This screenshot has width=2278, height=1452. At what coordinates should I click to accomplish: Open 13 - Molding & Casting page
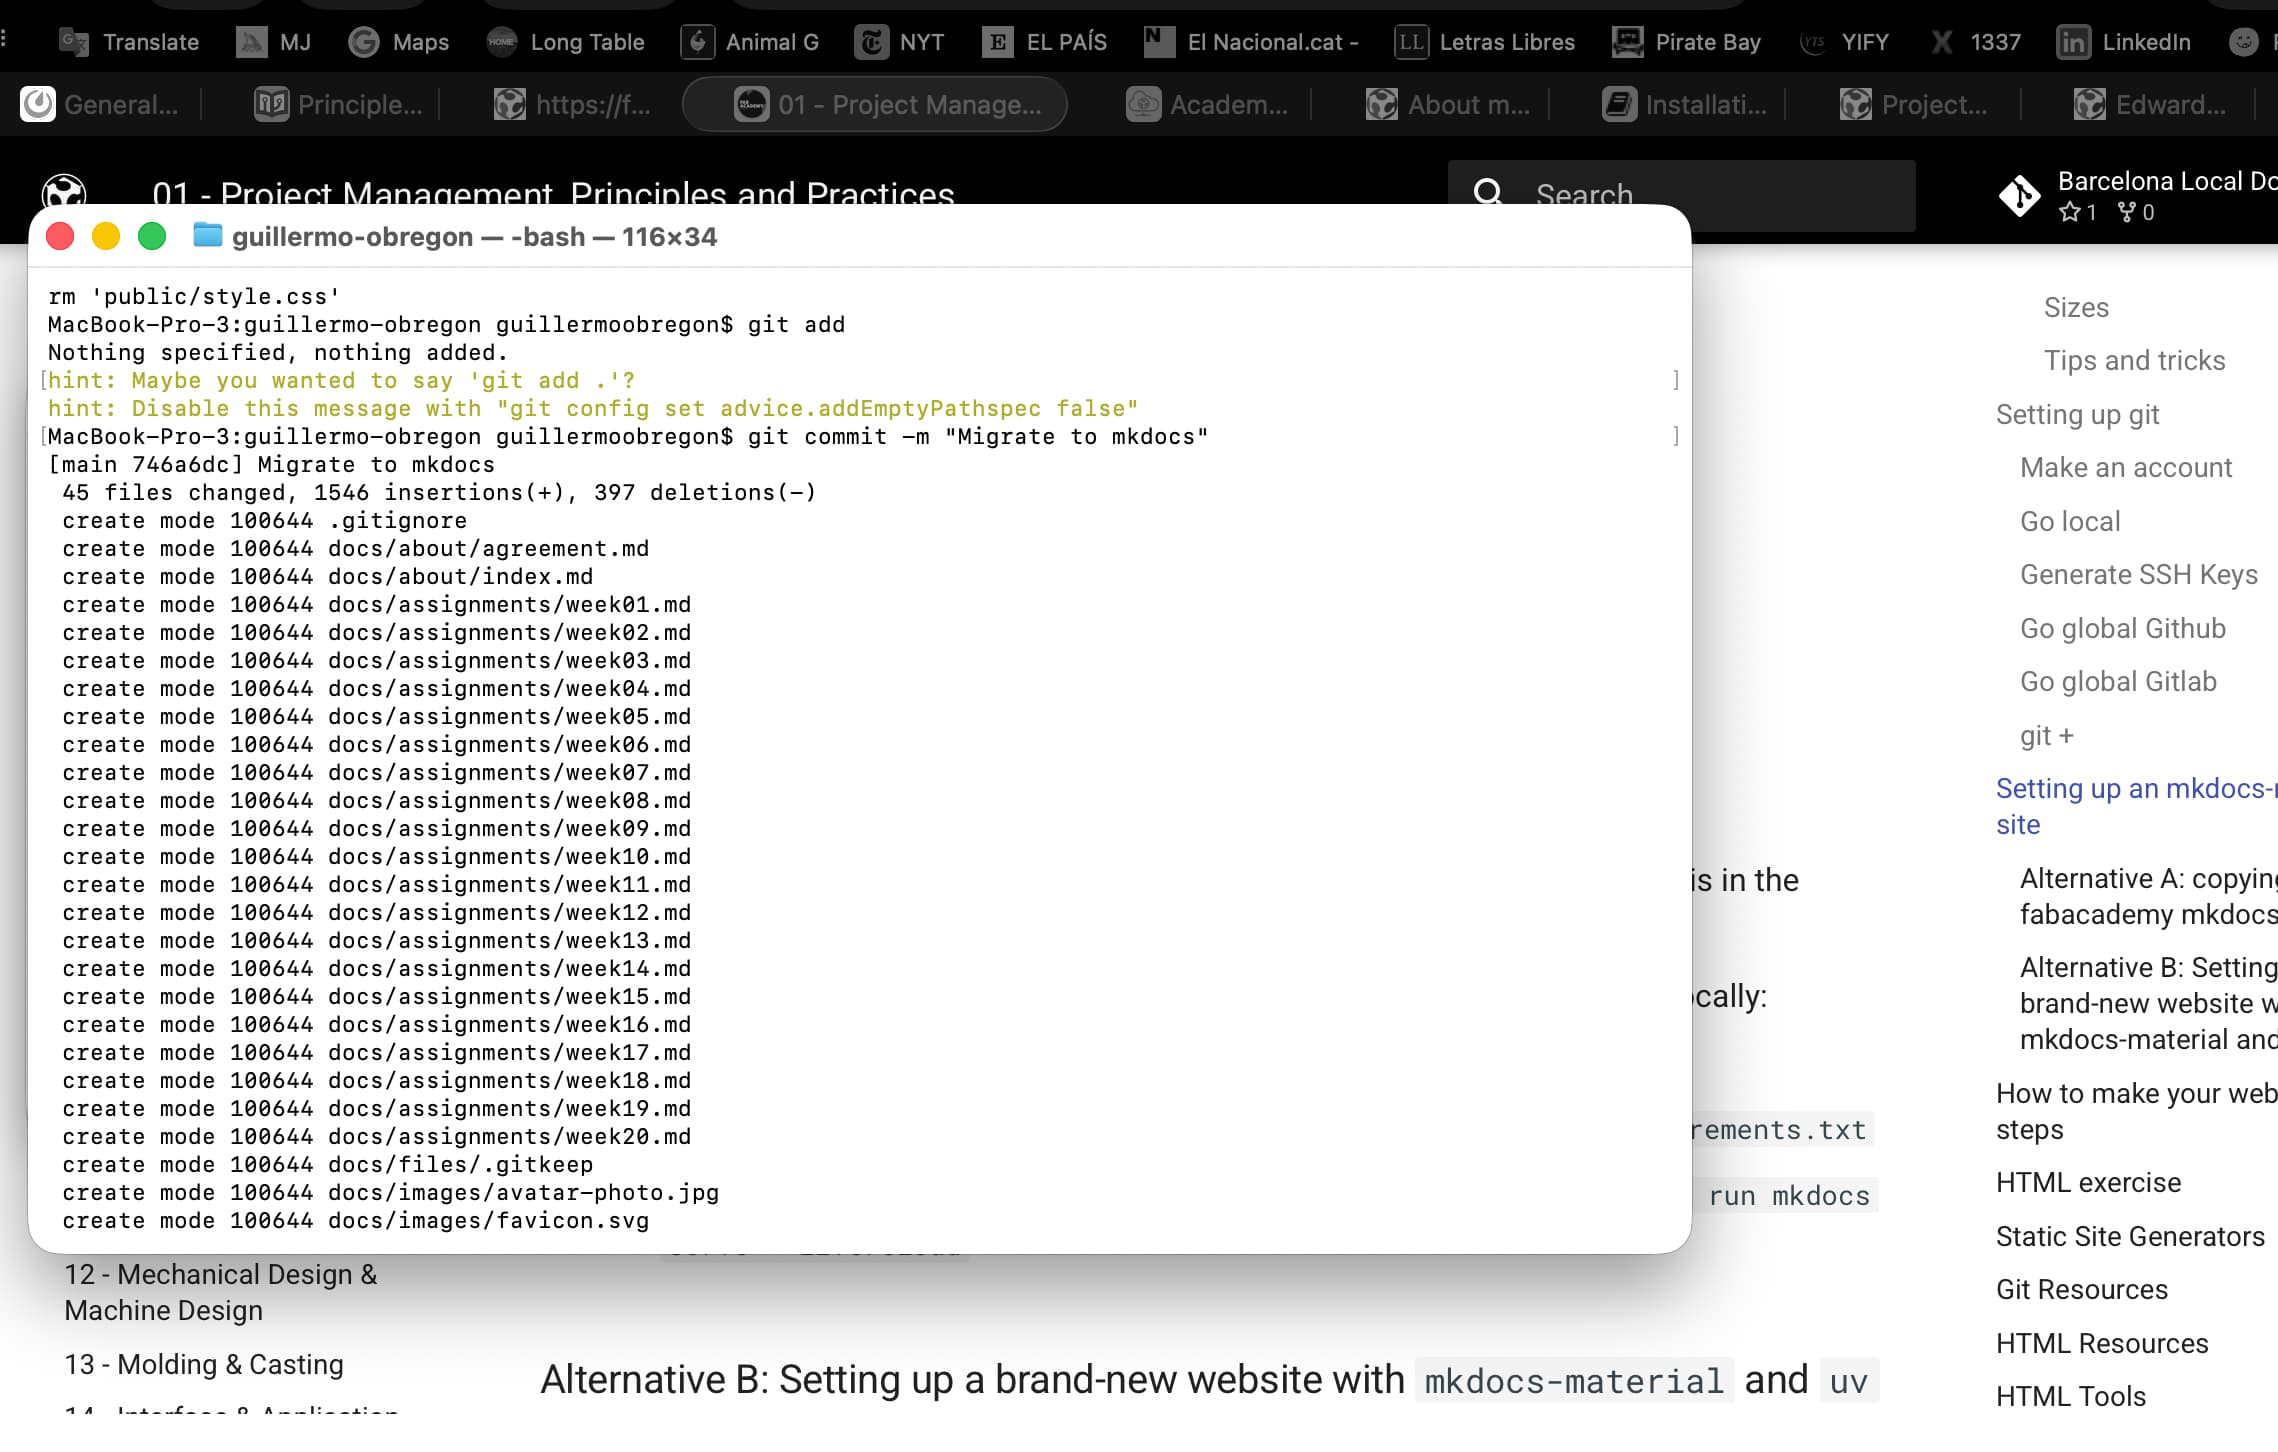(204, 1365)
